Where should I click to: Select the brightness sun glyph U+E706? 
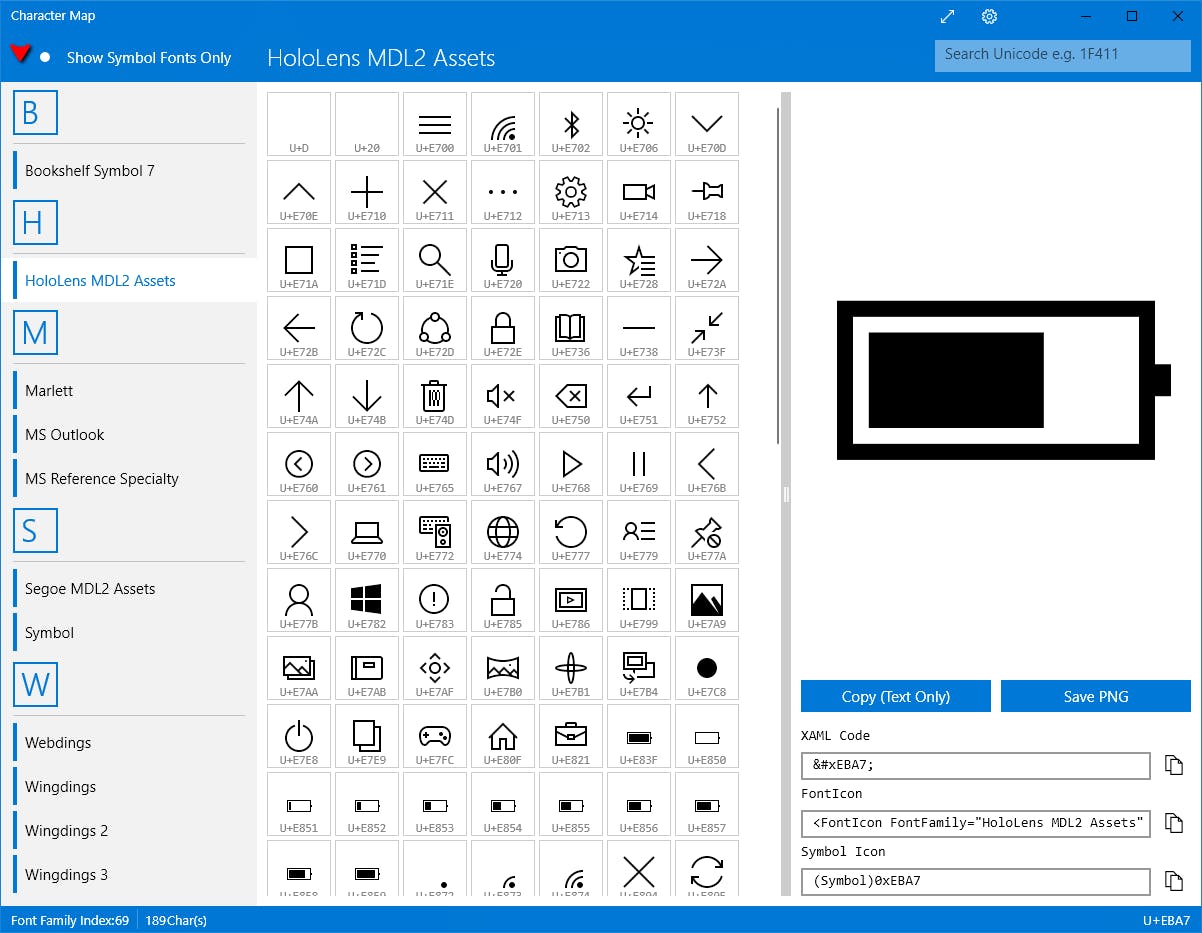[639, 124]
